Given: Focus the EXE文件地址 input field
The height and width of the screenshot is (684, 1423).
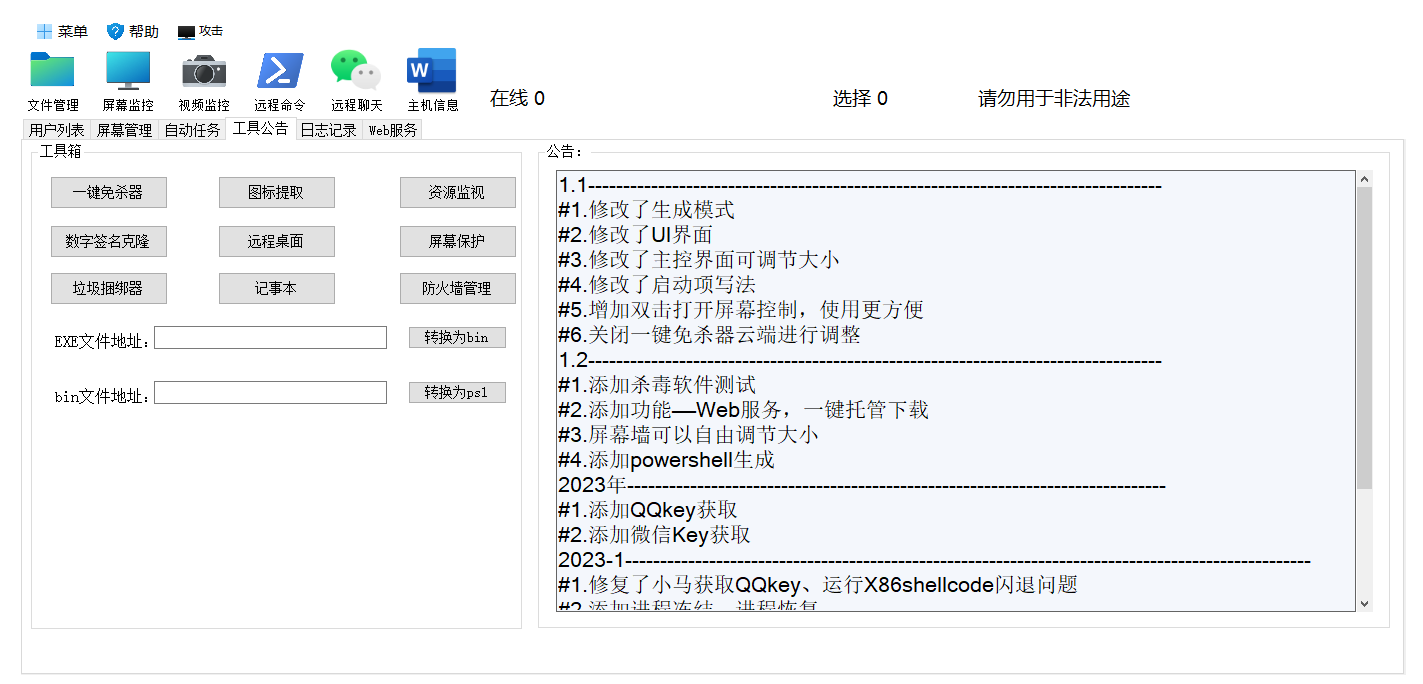Looking at the screenshot, I should 270,338.
